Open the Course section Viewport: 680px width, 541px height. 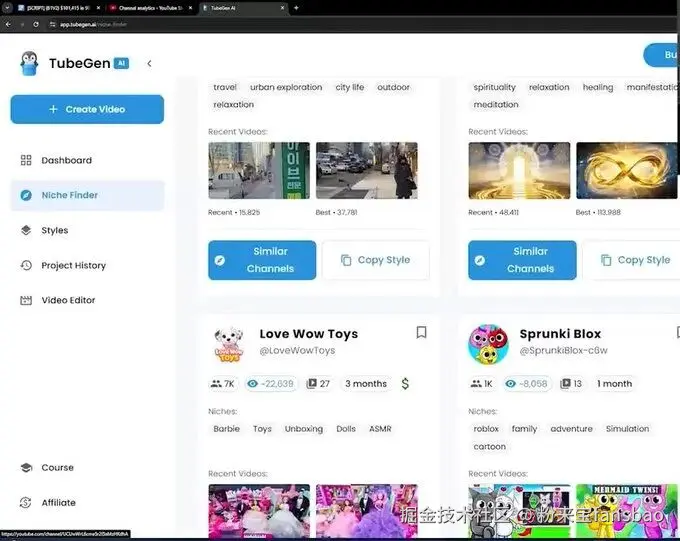click(87, 467)
